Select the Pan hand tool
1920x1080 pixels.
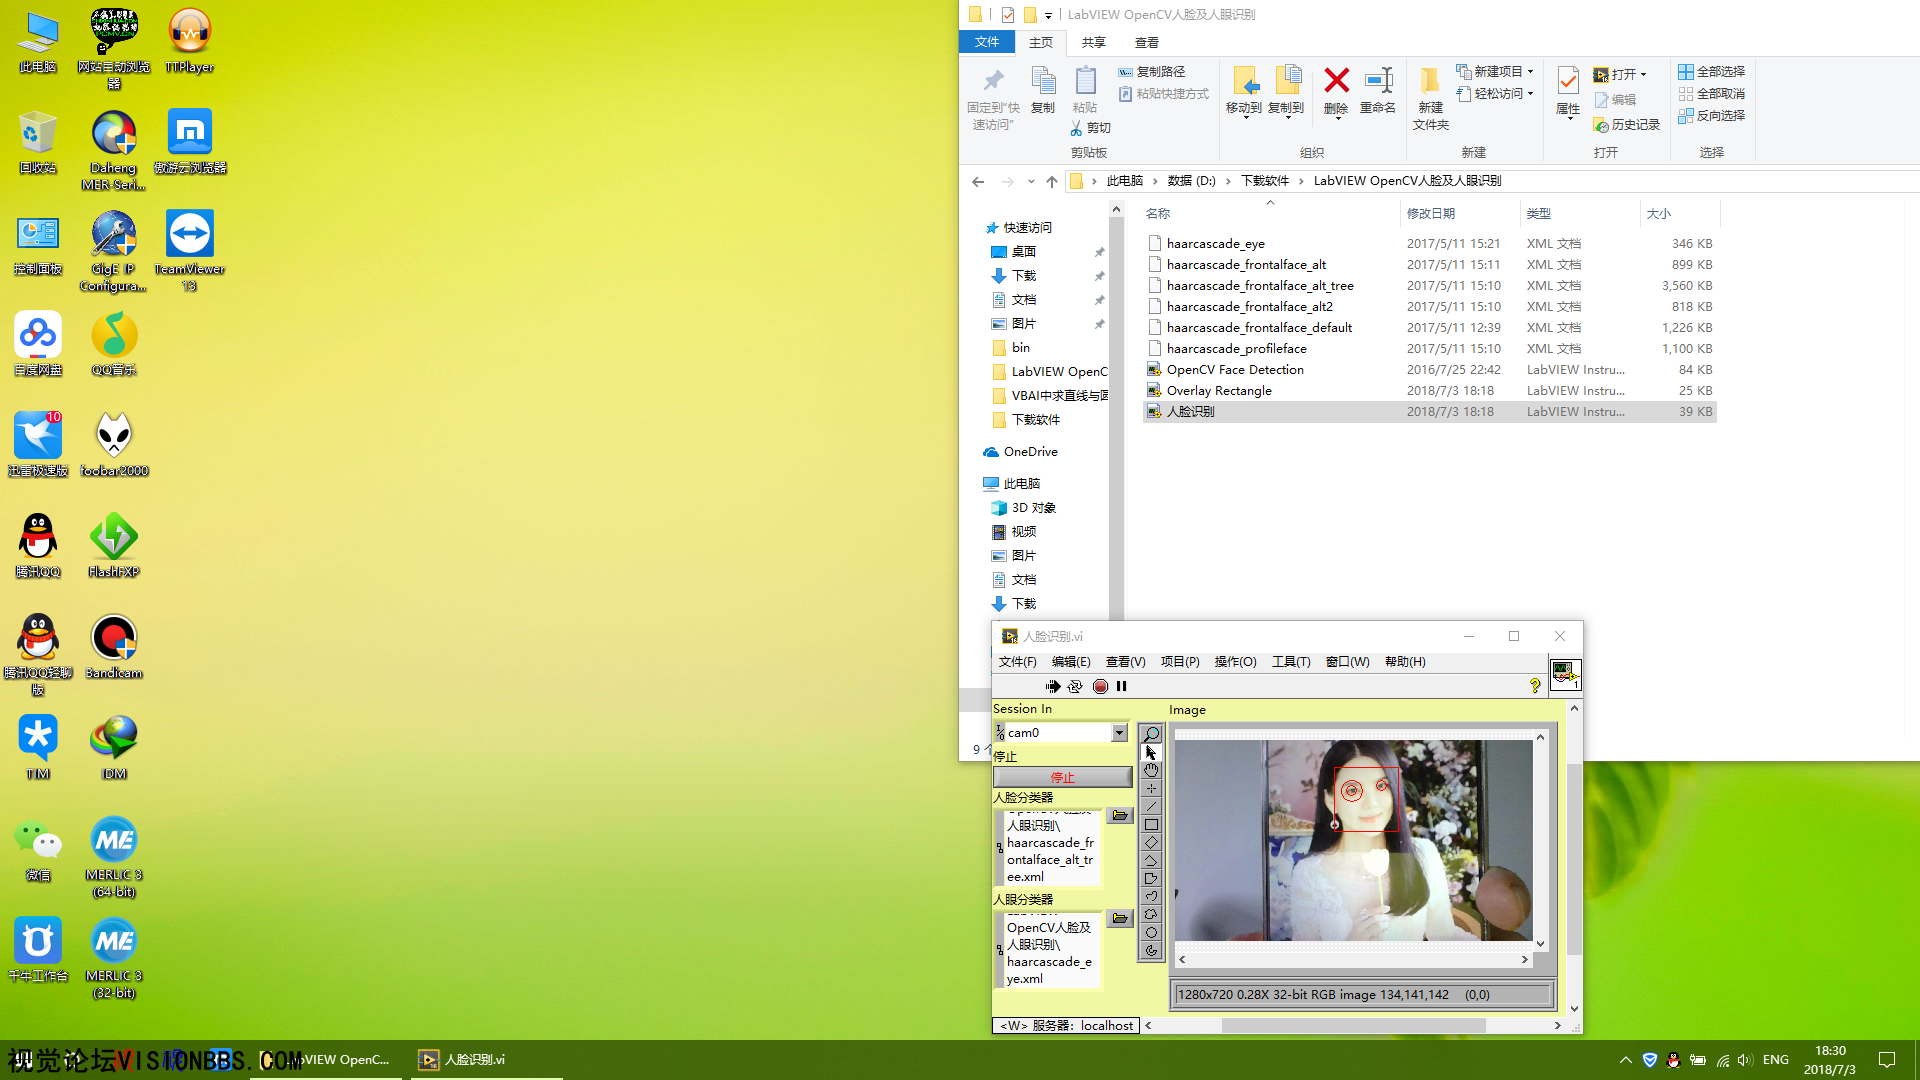[x=1151, y=770]
